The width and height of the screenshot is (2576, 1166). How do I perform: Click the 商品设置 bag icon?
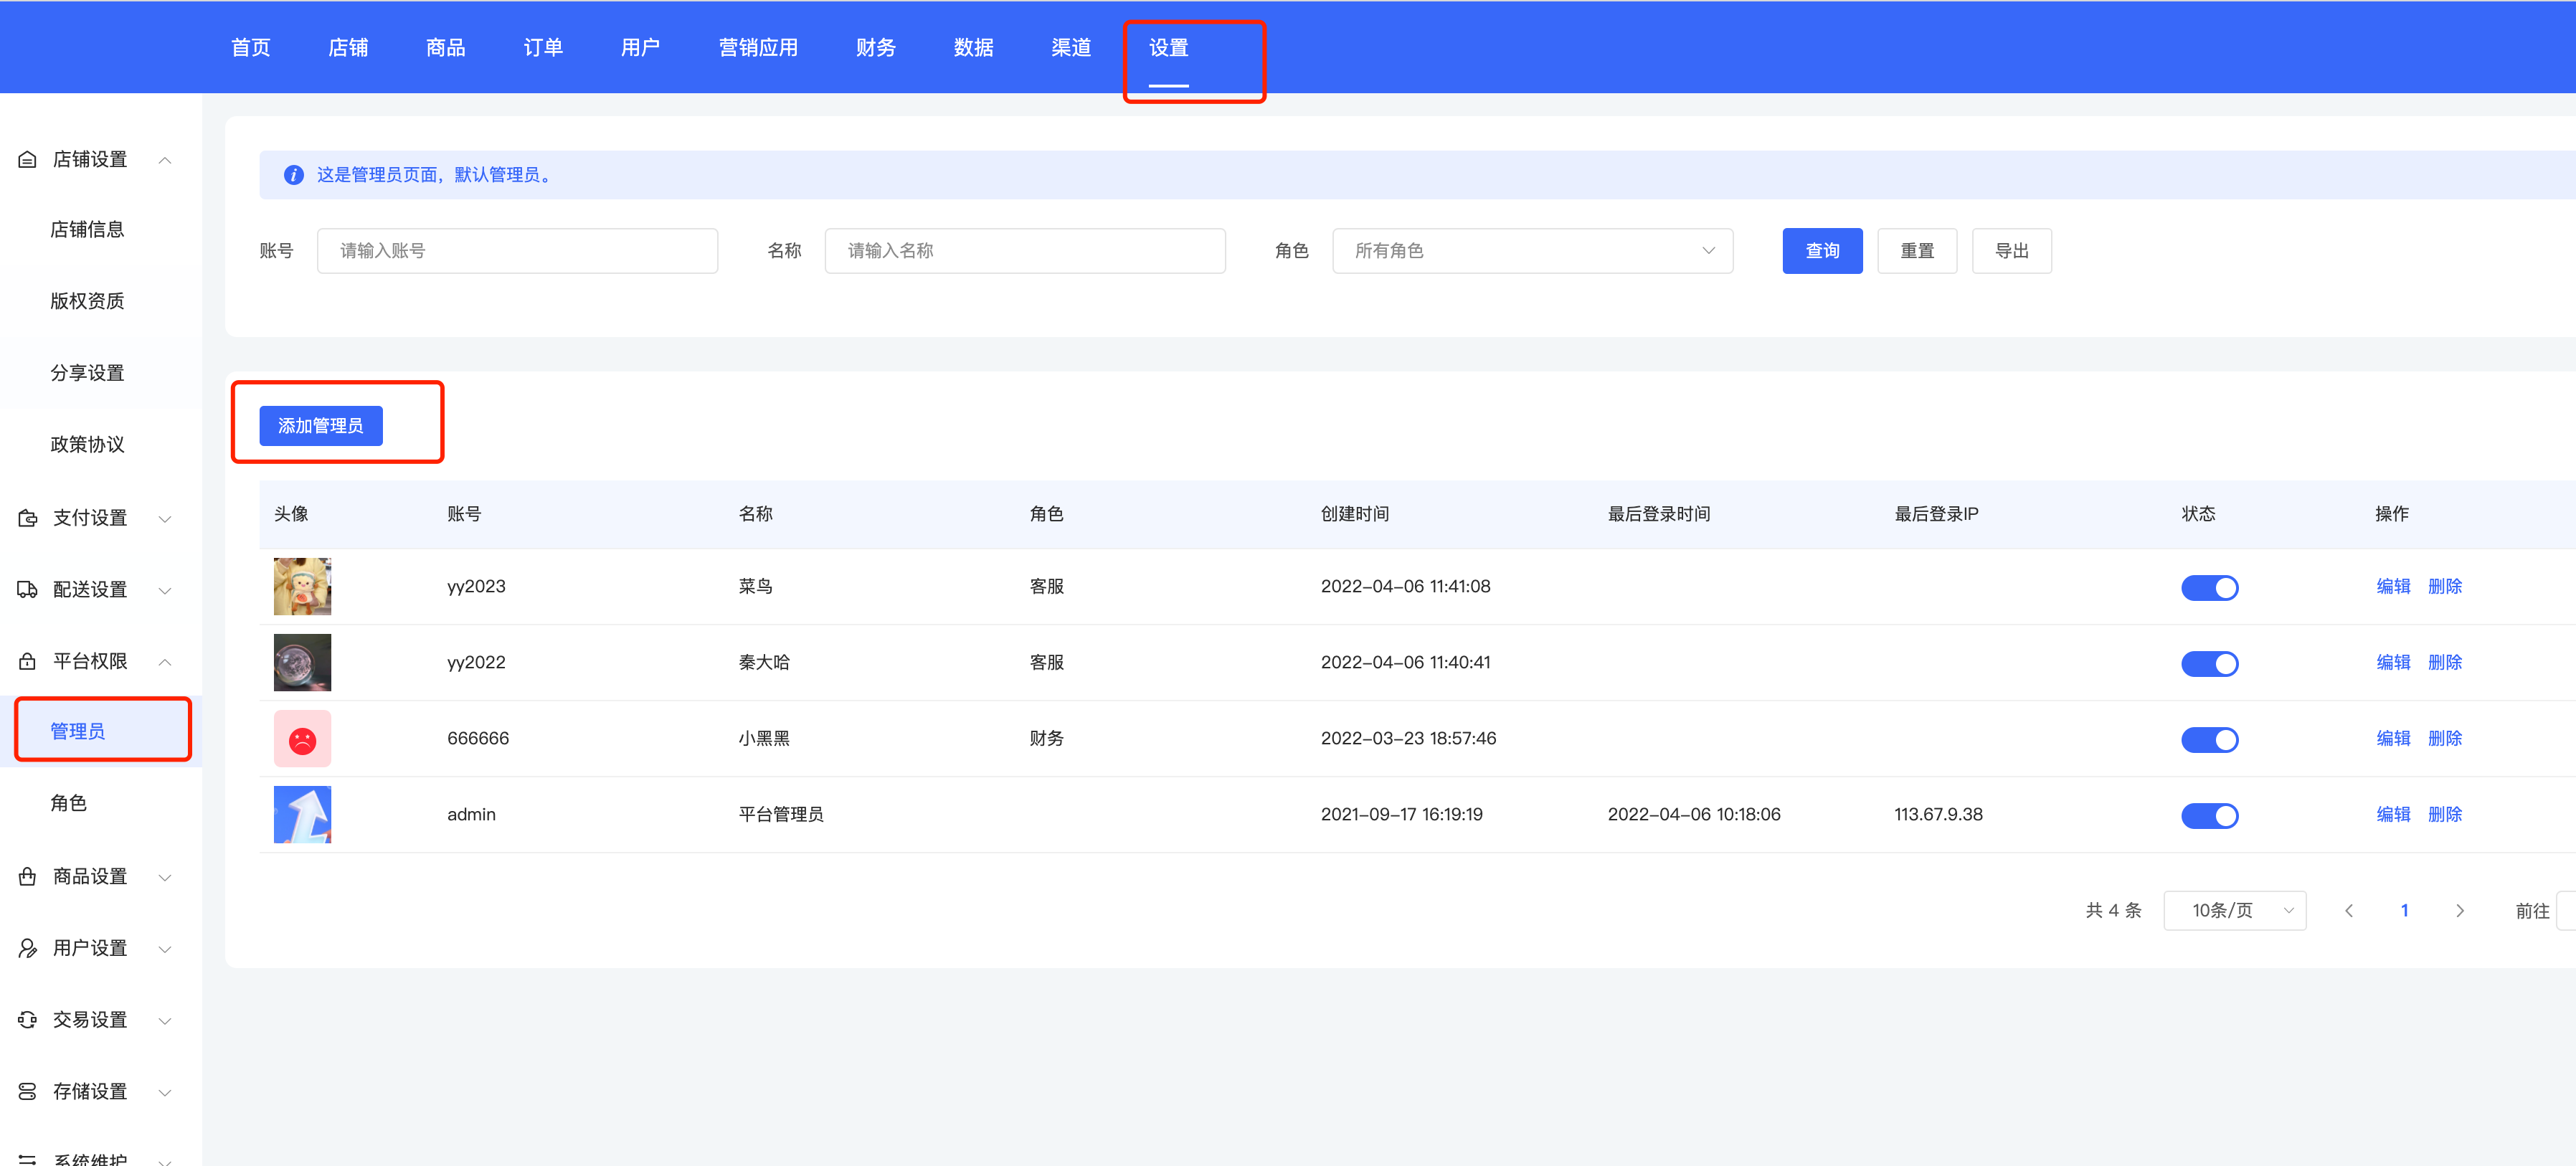pos(28,877)
